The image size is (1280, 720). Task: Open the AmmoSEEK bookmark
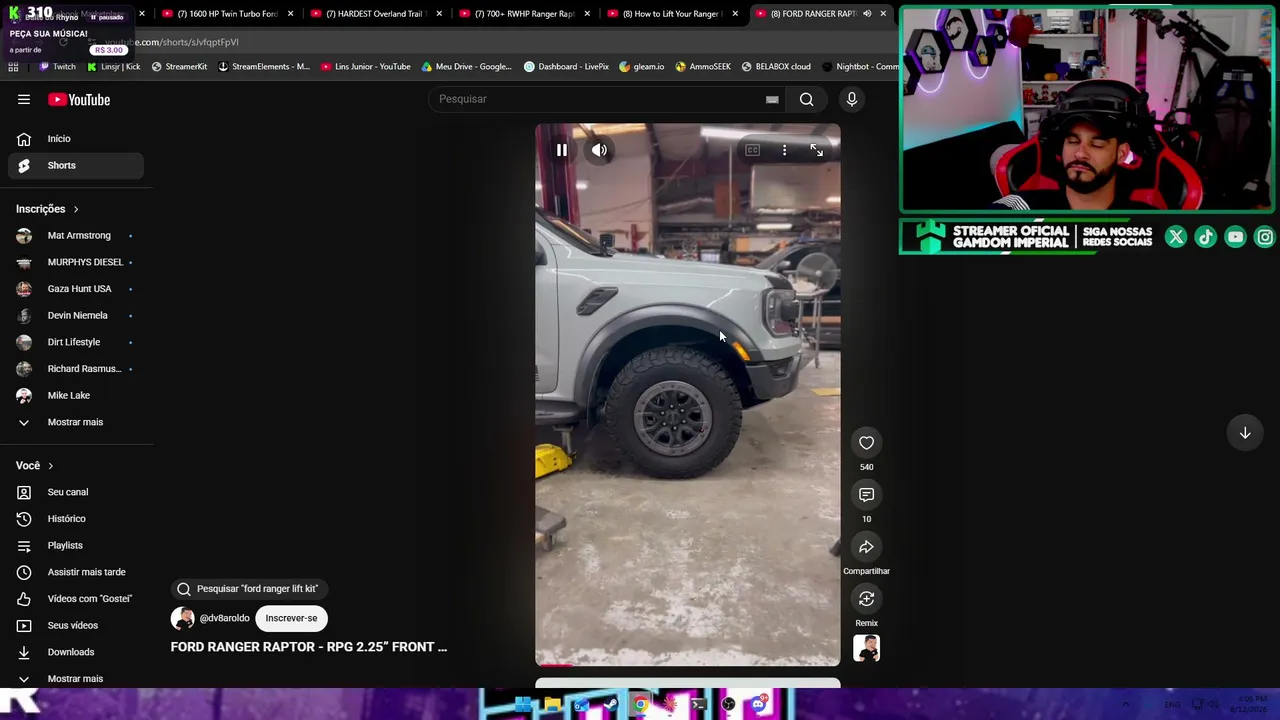[x=703, y=67]
